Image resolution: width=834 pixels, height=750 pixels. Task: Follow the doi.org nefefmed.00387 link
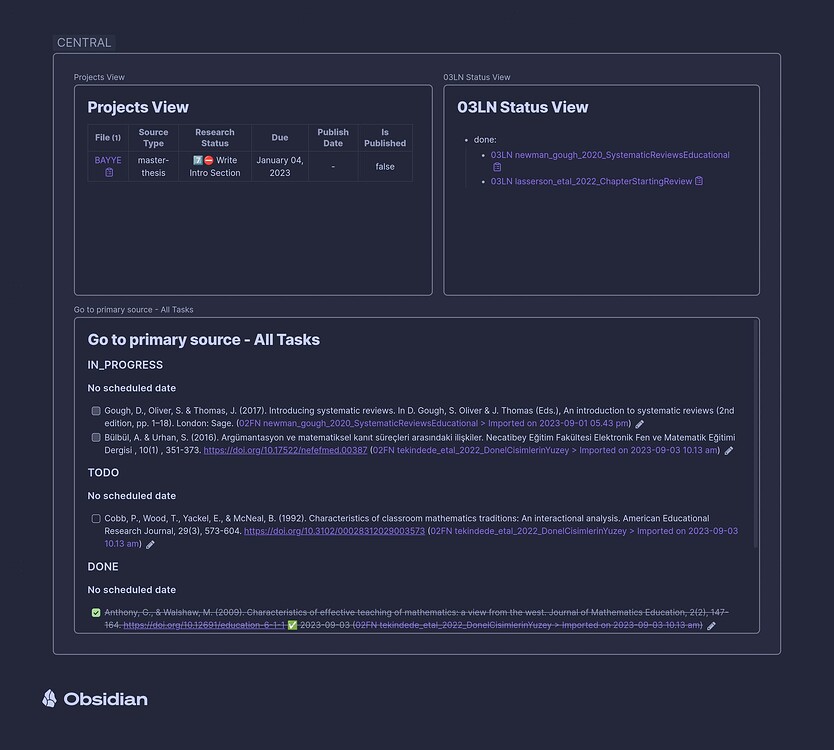click(x=285, y=451)
